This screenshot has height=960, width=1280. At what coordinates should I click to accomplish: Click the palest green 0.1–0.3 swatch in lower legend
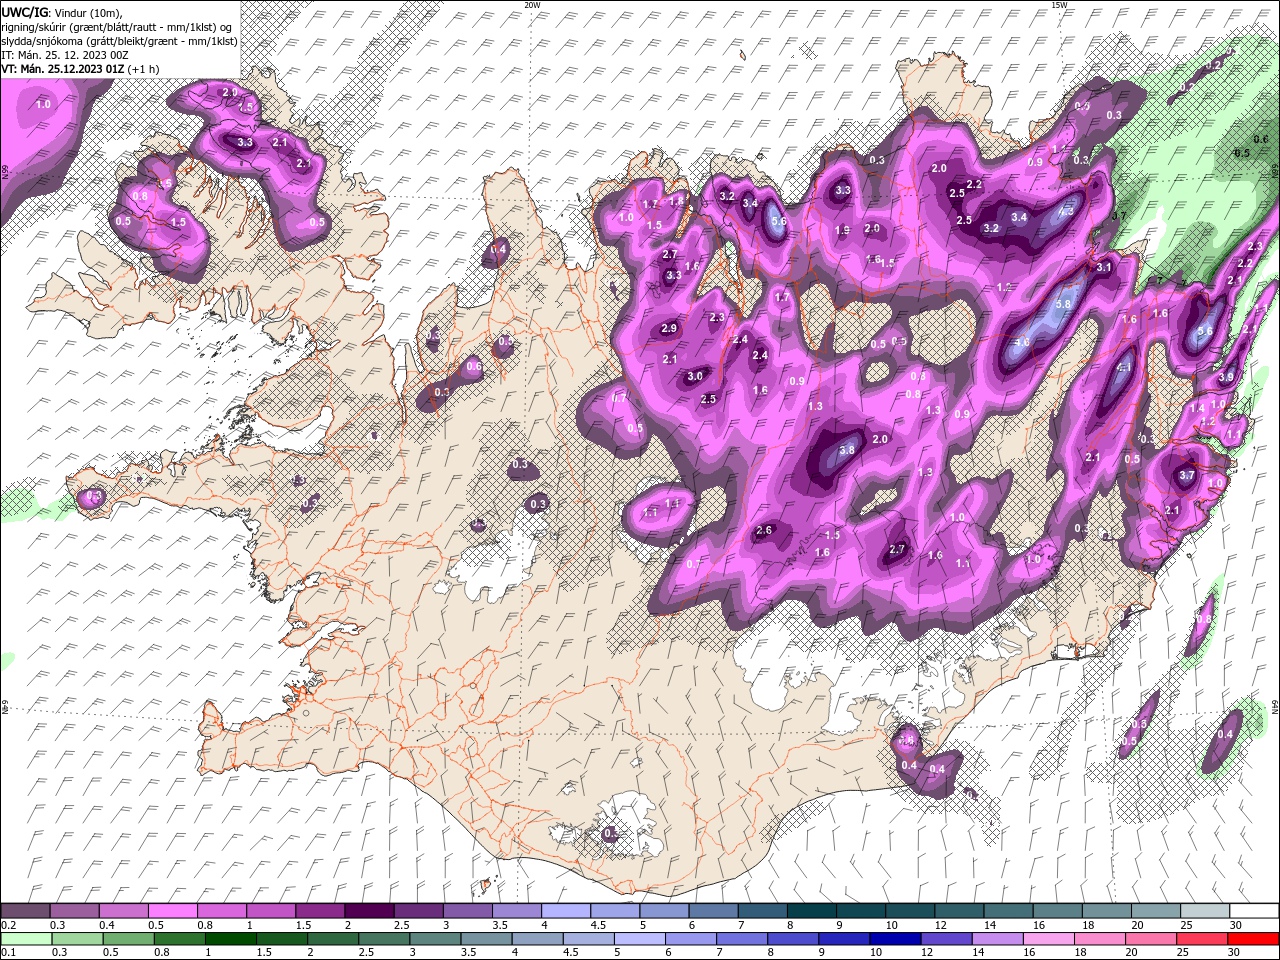coord(27,939)
